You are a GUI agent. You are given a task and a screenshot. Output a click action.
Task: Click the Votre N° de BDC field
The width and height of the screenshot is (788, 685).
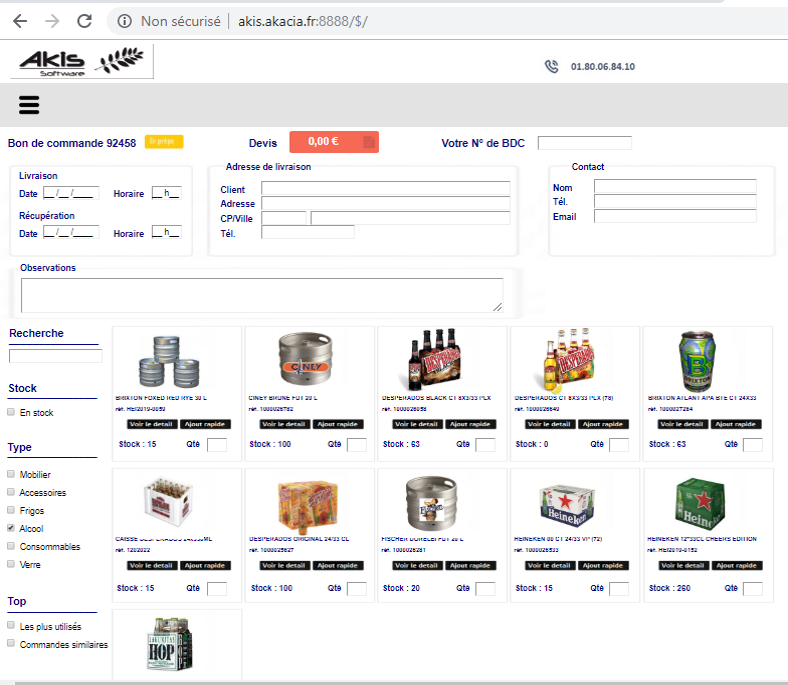585,143
